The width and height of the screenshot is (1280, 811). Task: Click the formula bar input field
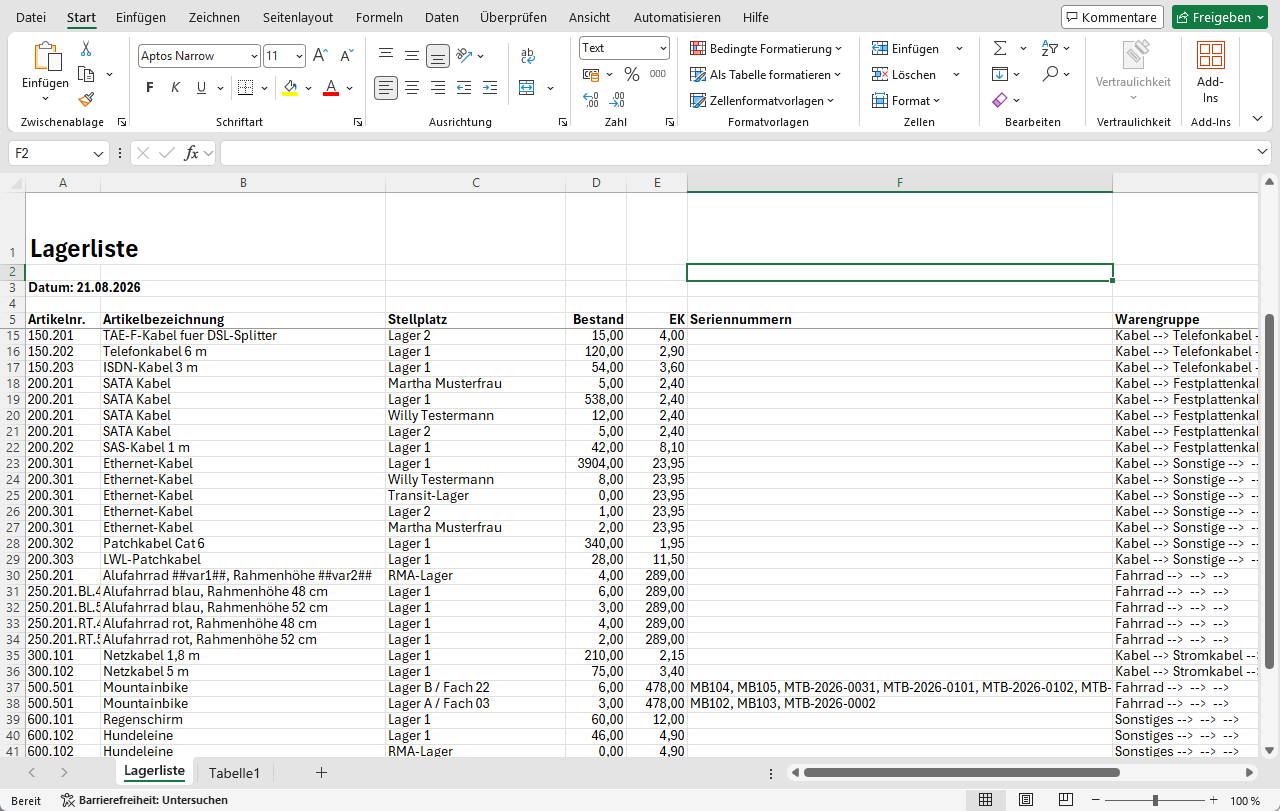tap(738, 153)
